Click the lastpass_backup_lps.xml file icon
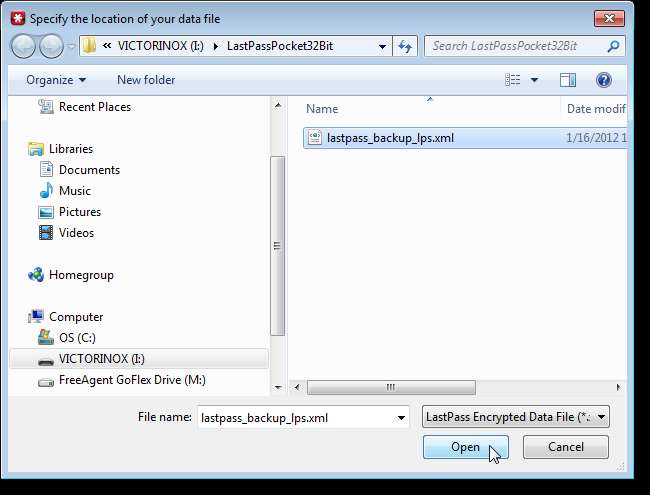 pos(315,137)
